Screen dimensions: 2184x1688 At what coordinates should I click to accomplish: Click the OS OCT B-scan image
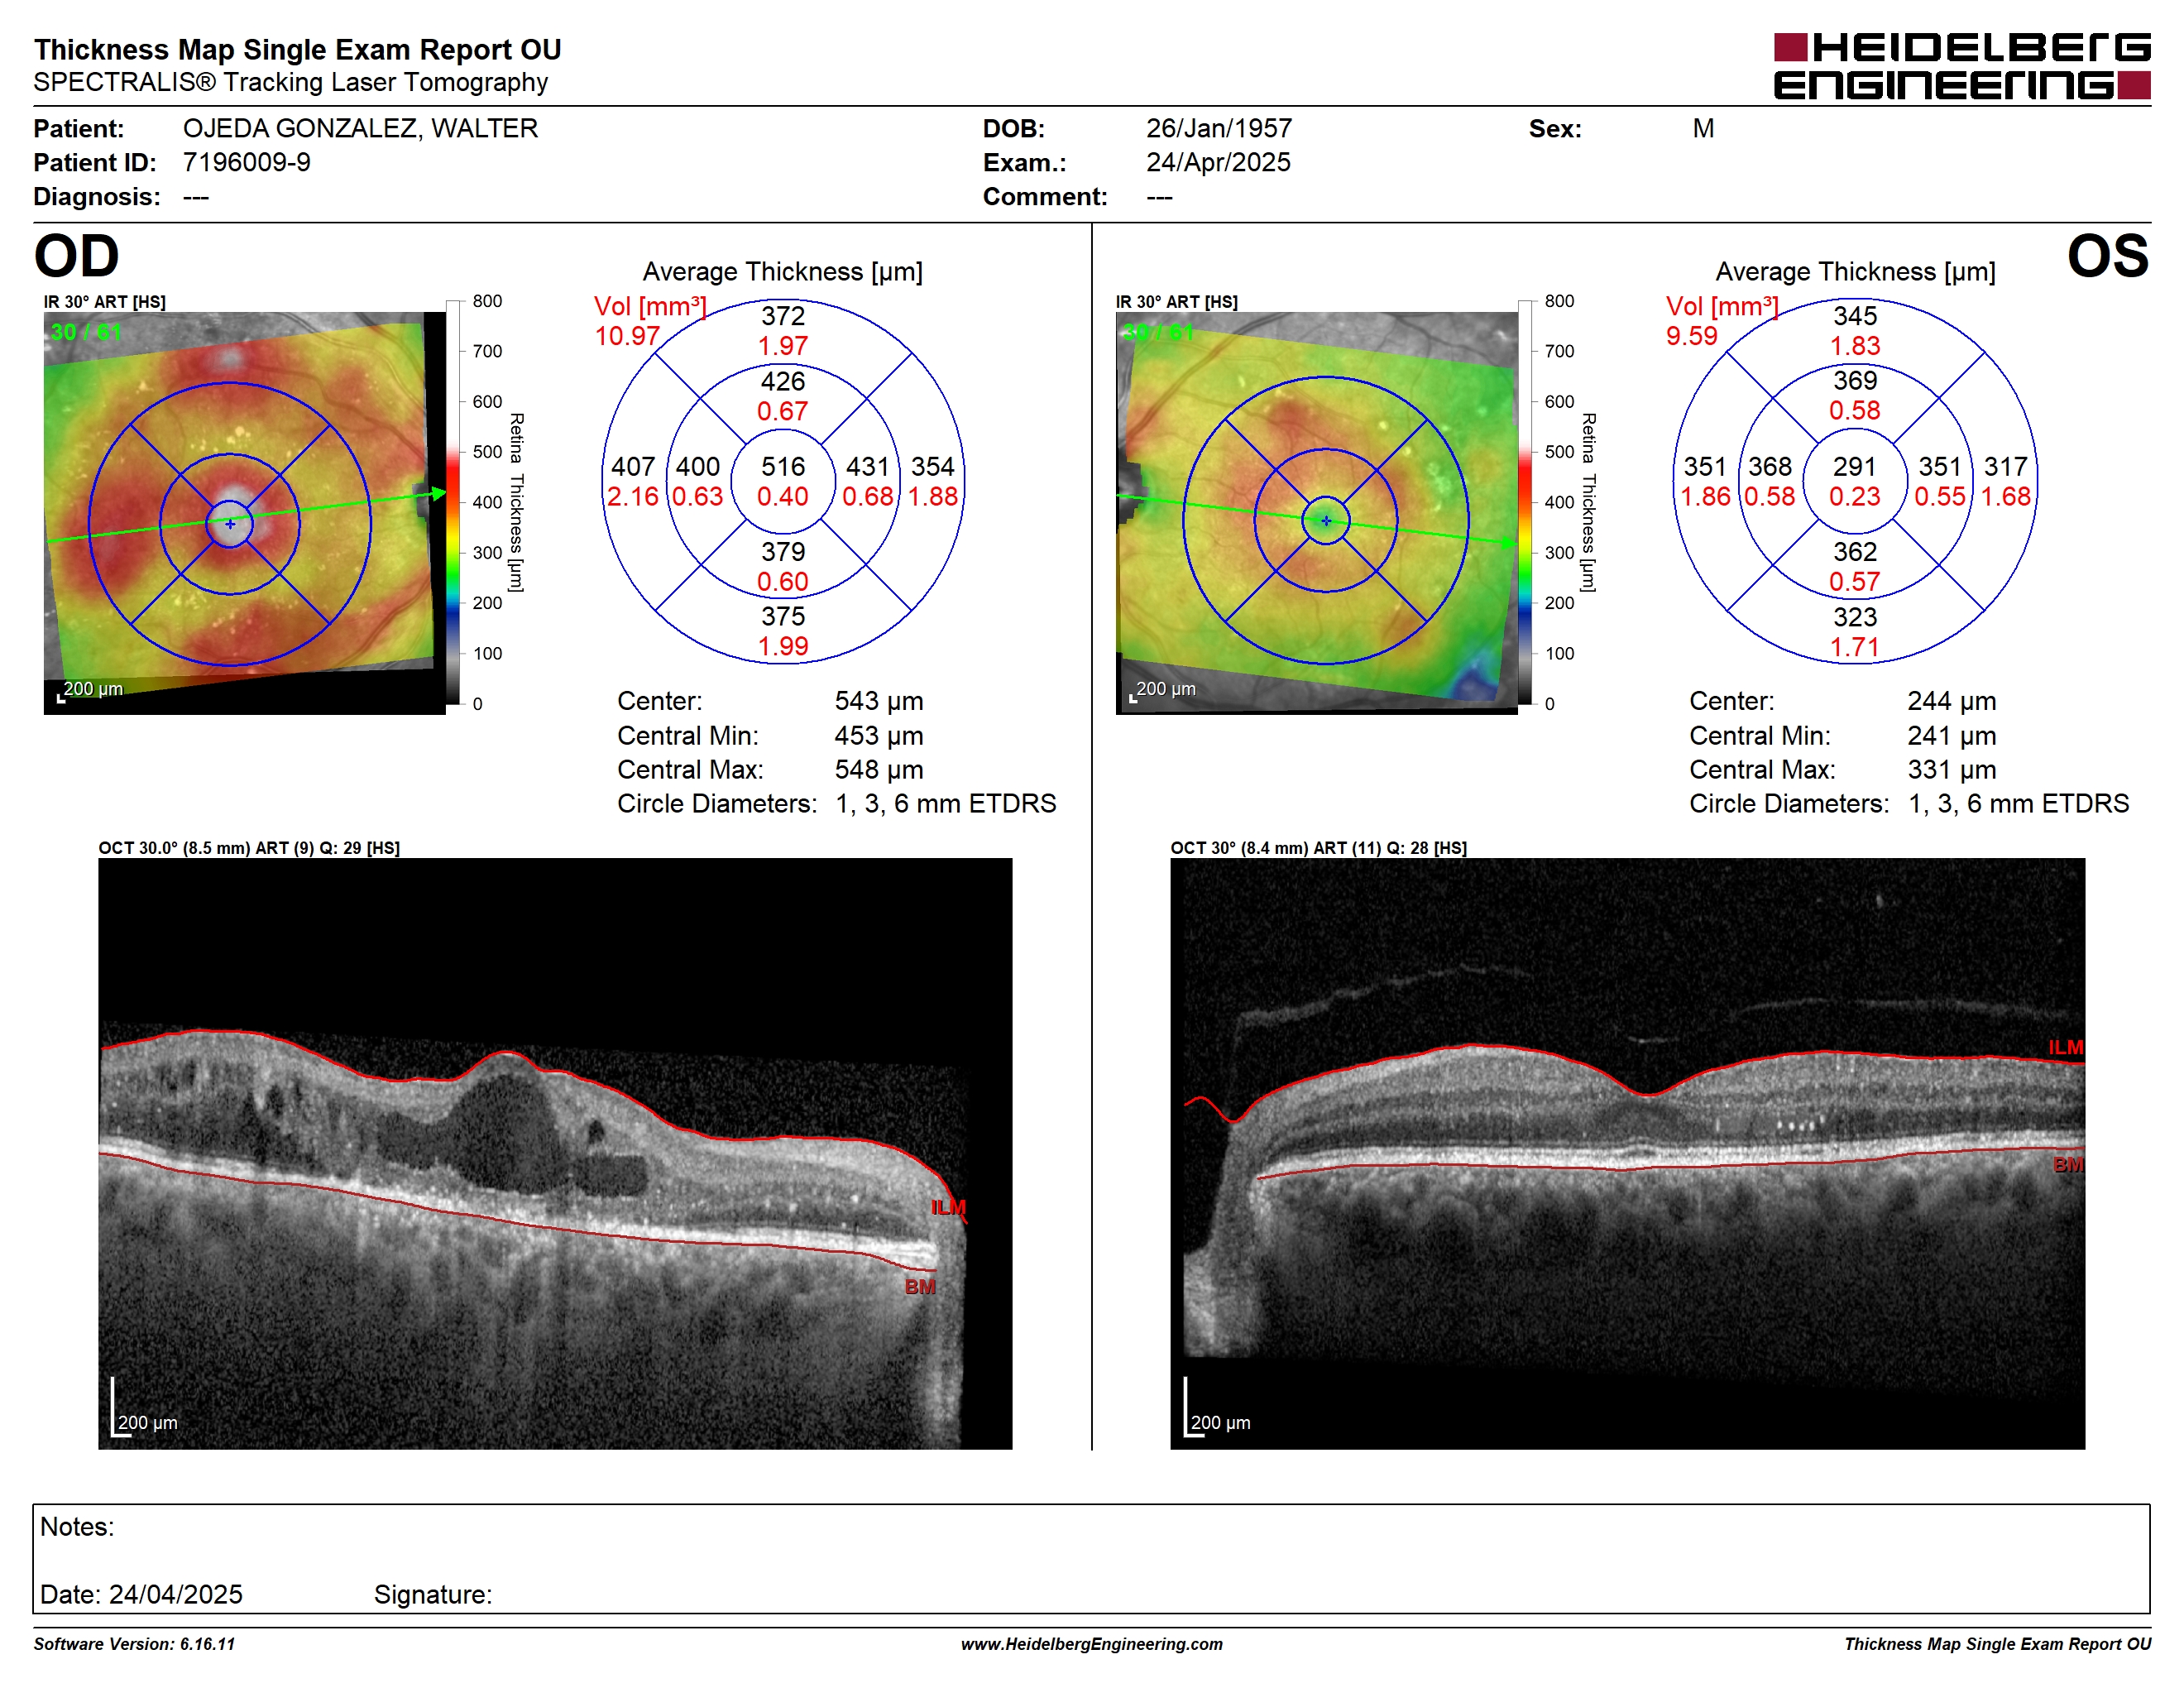(1627, 1153)
